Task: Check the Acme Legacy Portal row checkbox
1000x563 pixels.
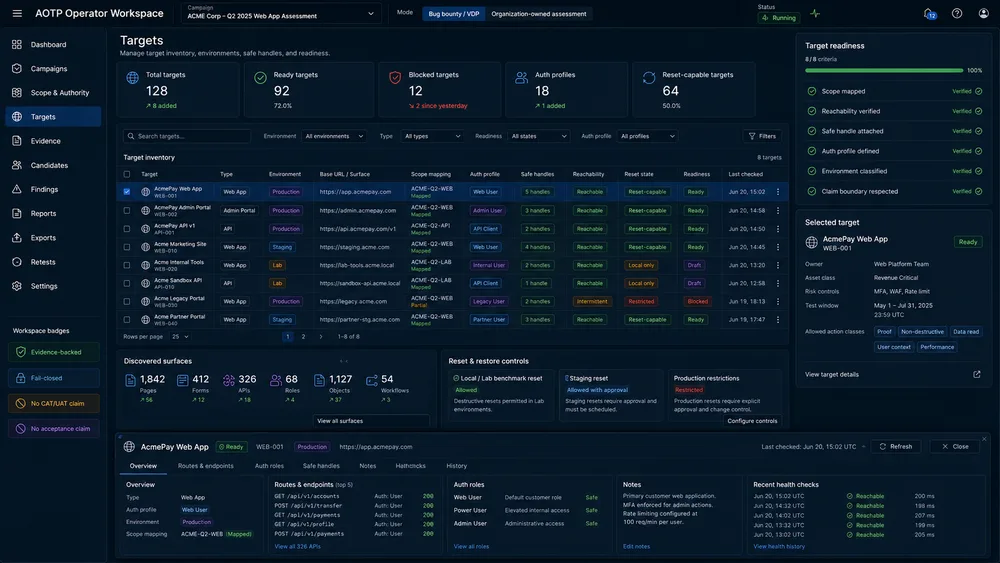Action: point(127,302)
